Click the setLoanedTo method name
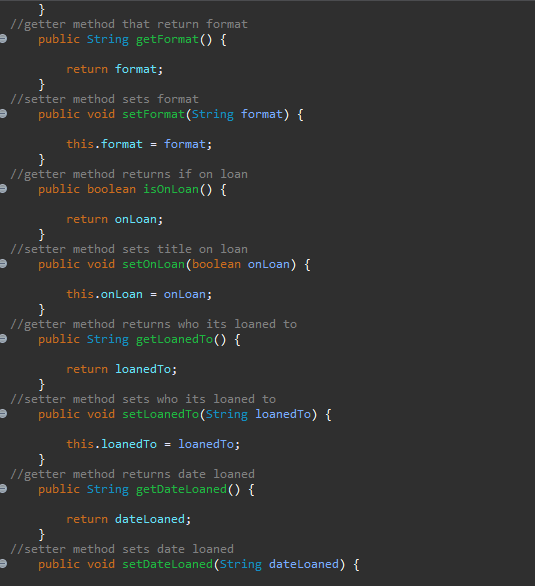Image resolution: width=535 pixels, height=586 pixels. [161, 414]
